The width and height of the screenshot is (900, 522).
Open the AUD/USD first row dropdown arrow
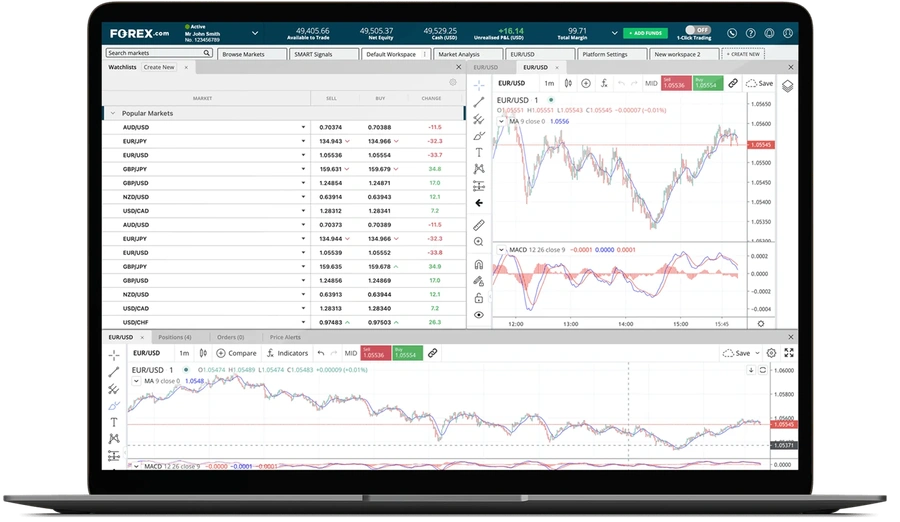(x=303, y=127)
